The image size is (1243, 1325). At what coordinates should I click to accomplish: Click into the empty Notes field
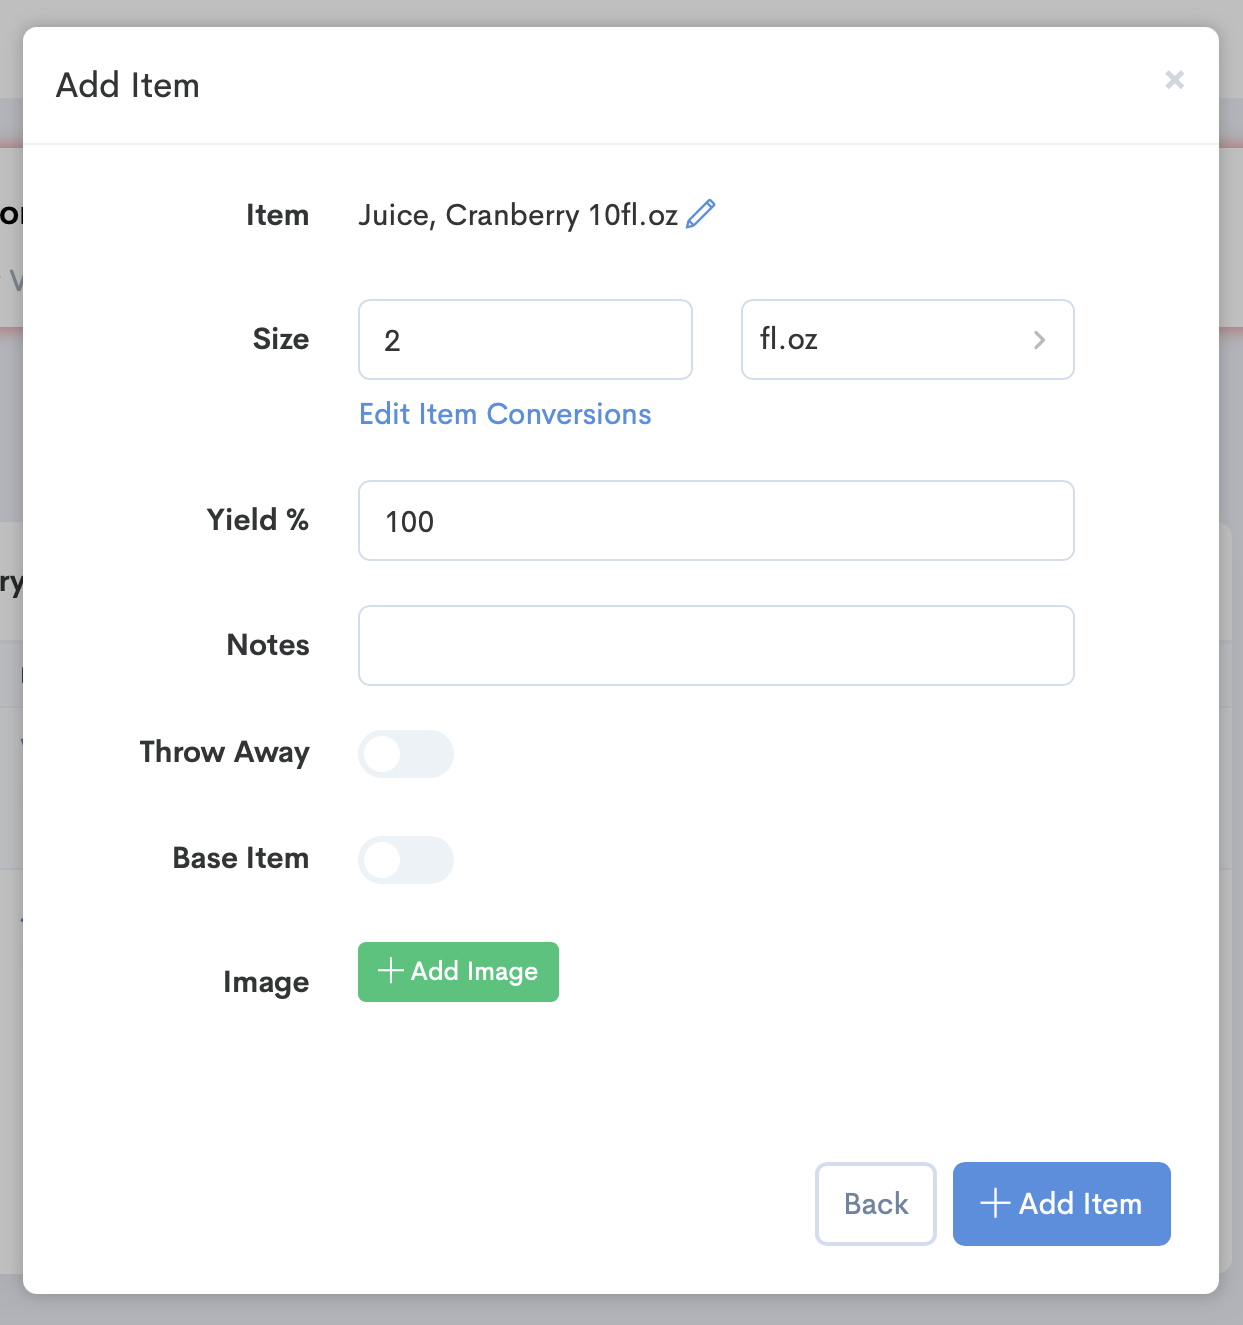(x=716, y=645)
